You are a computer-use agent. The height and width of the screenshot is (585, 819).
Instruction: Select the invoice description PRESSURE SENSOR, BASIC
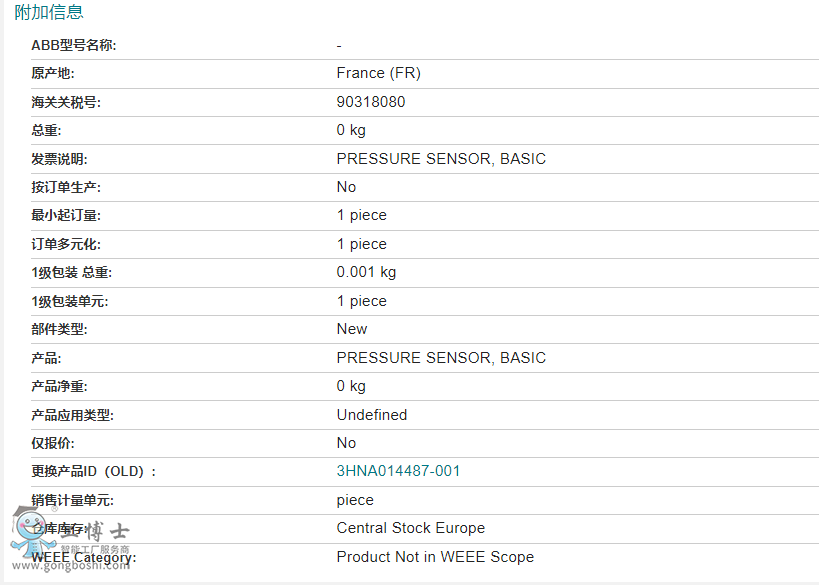(441, 159)
